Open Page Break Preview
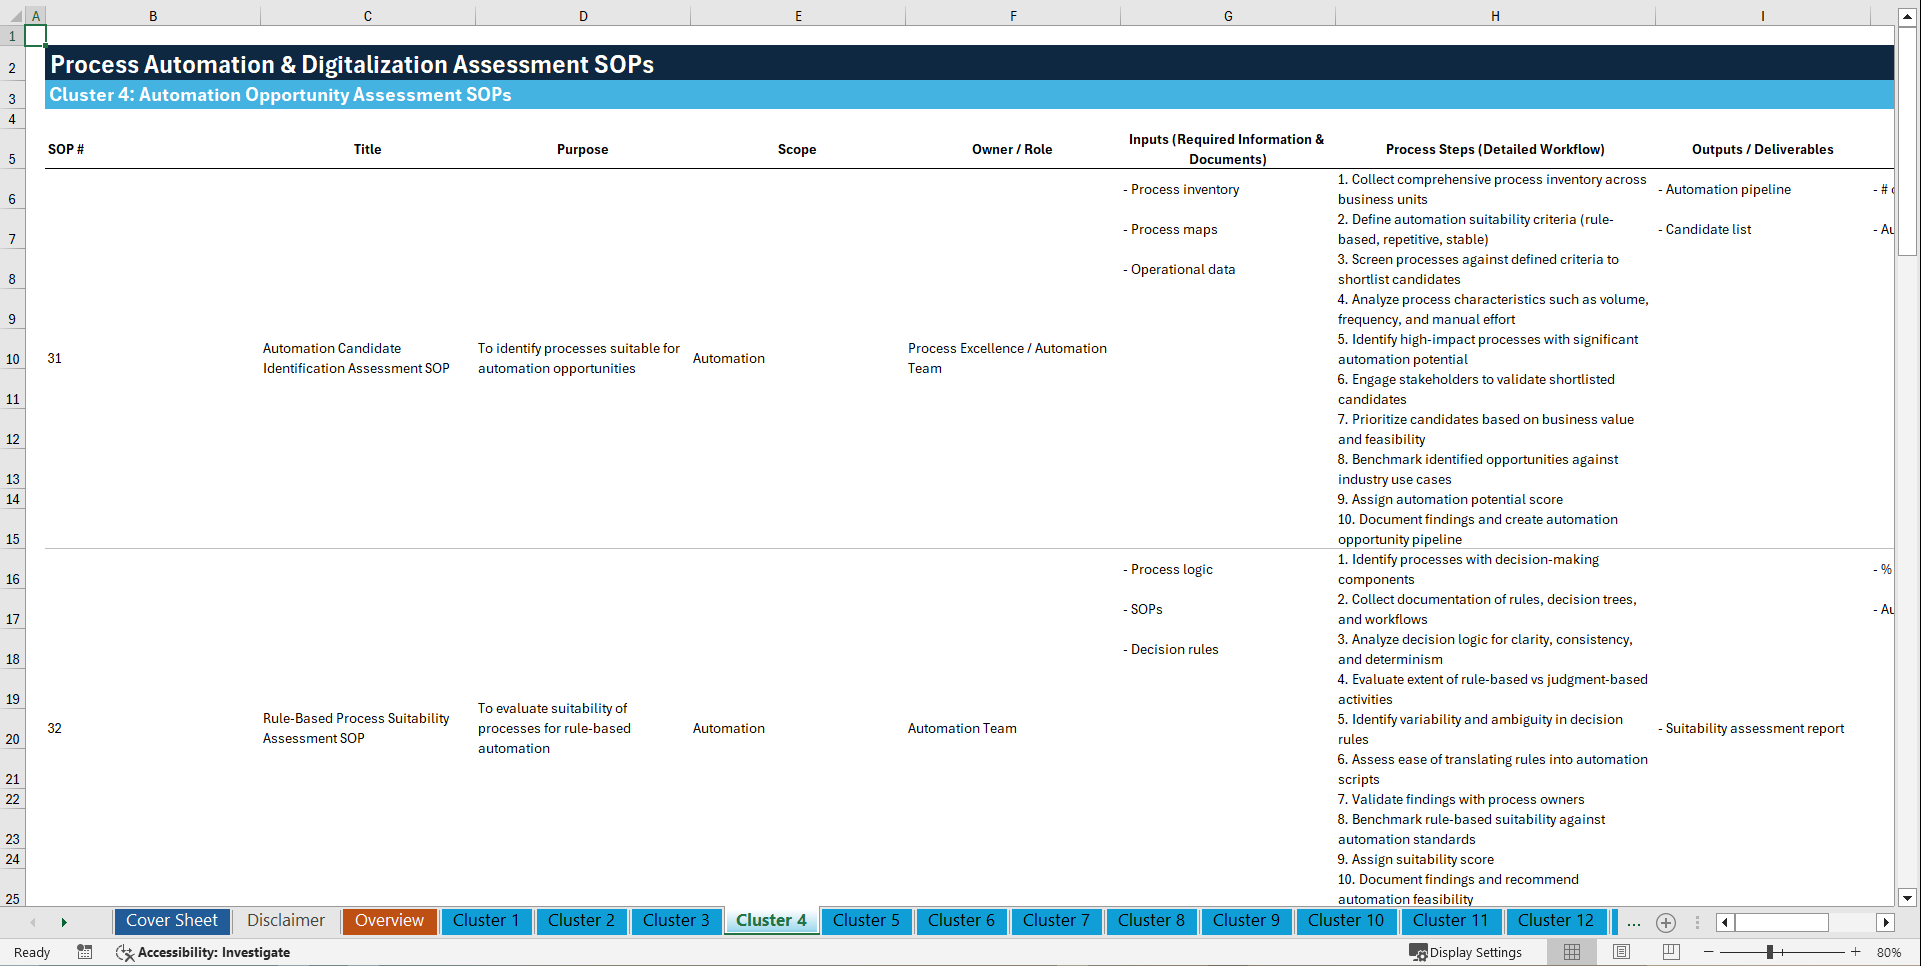This screenshot has width=1921, height=966. pos(1668,952)
